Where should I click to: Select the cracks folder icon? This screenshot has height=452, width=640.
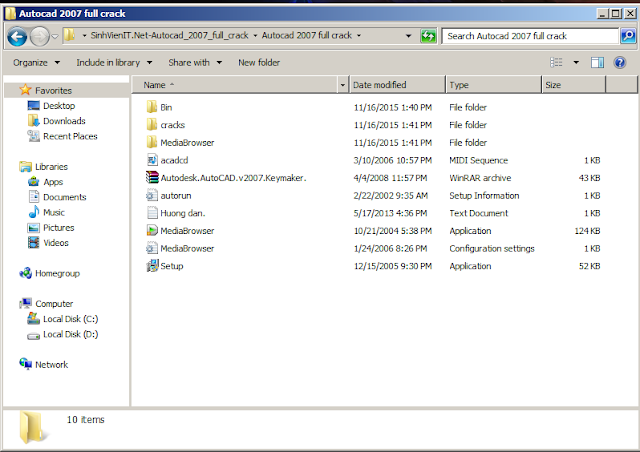click(152, 125)
